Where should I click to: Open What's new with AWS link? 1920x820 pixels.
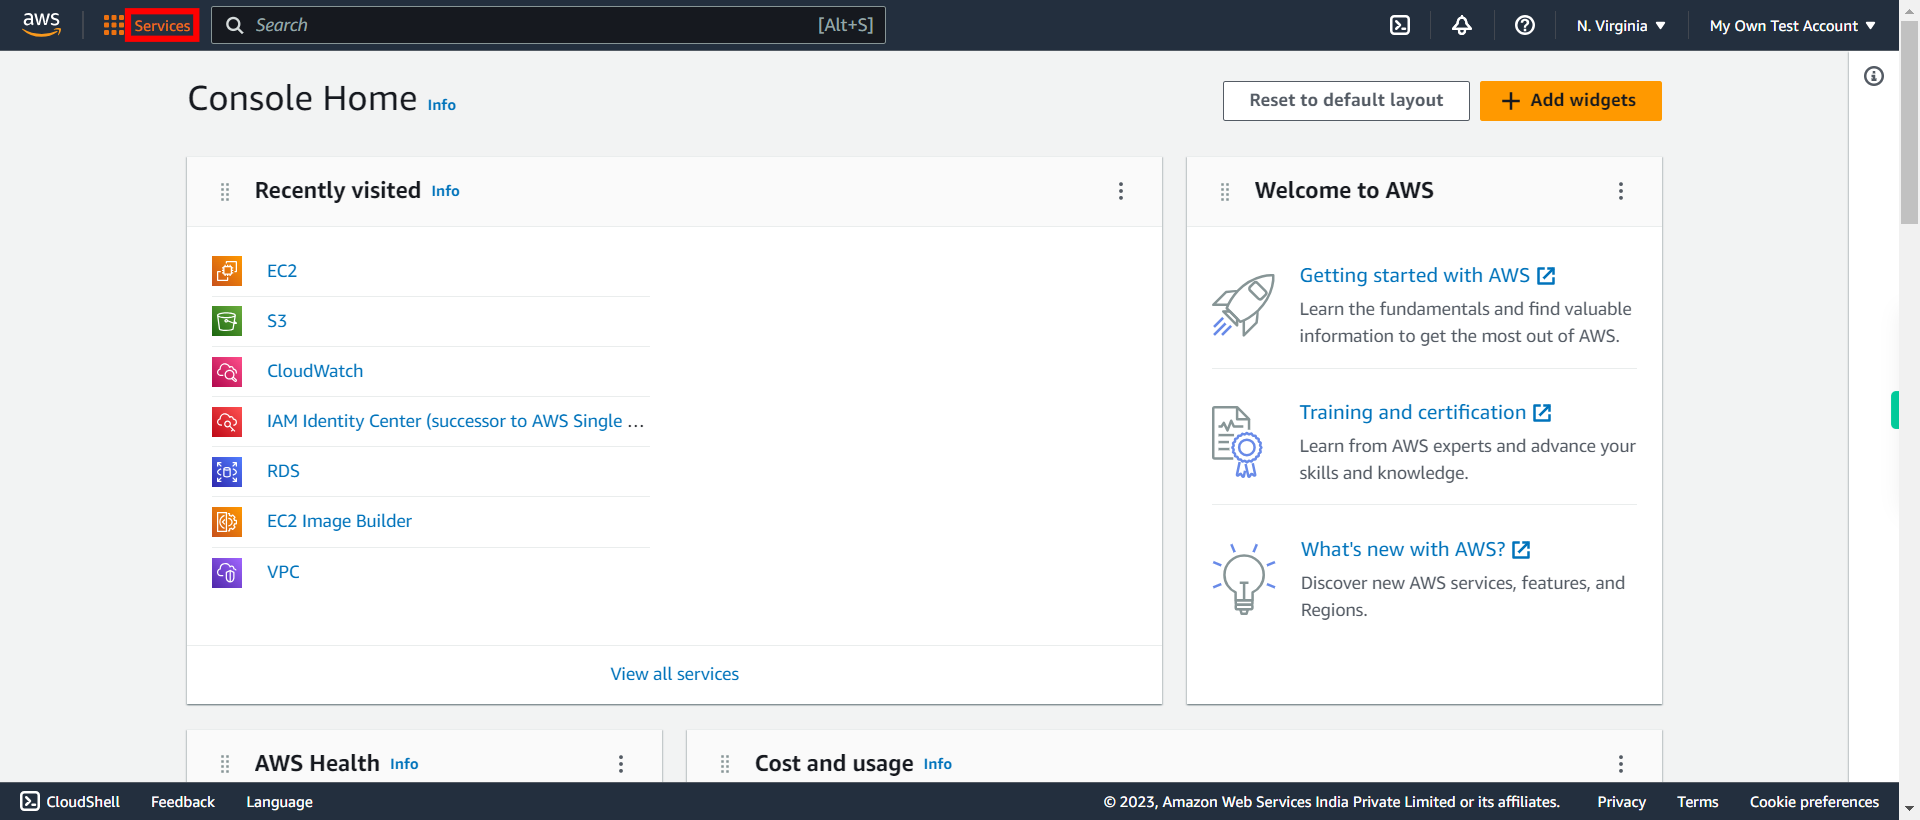tap(1415, 549)
